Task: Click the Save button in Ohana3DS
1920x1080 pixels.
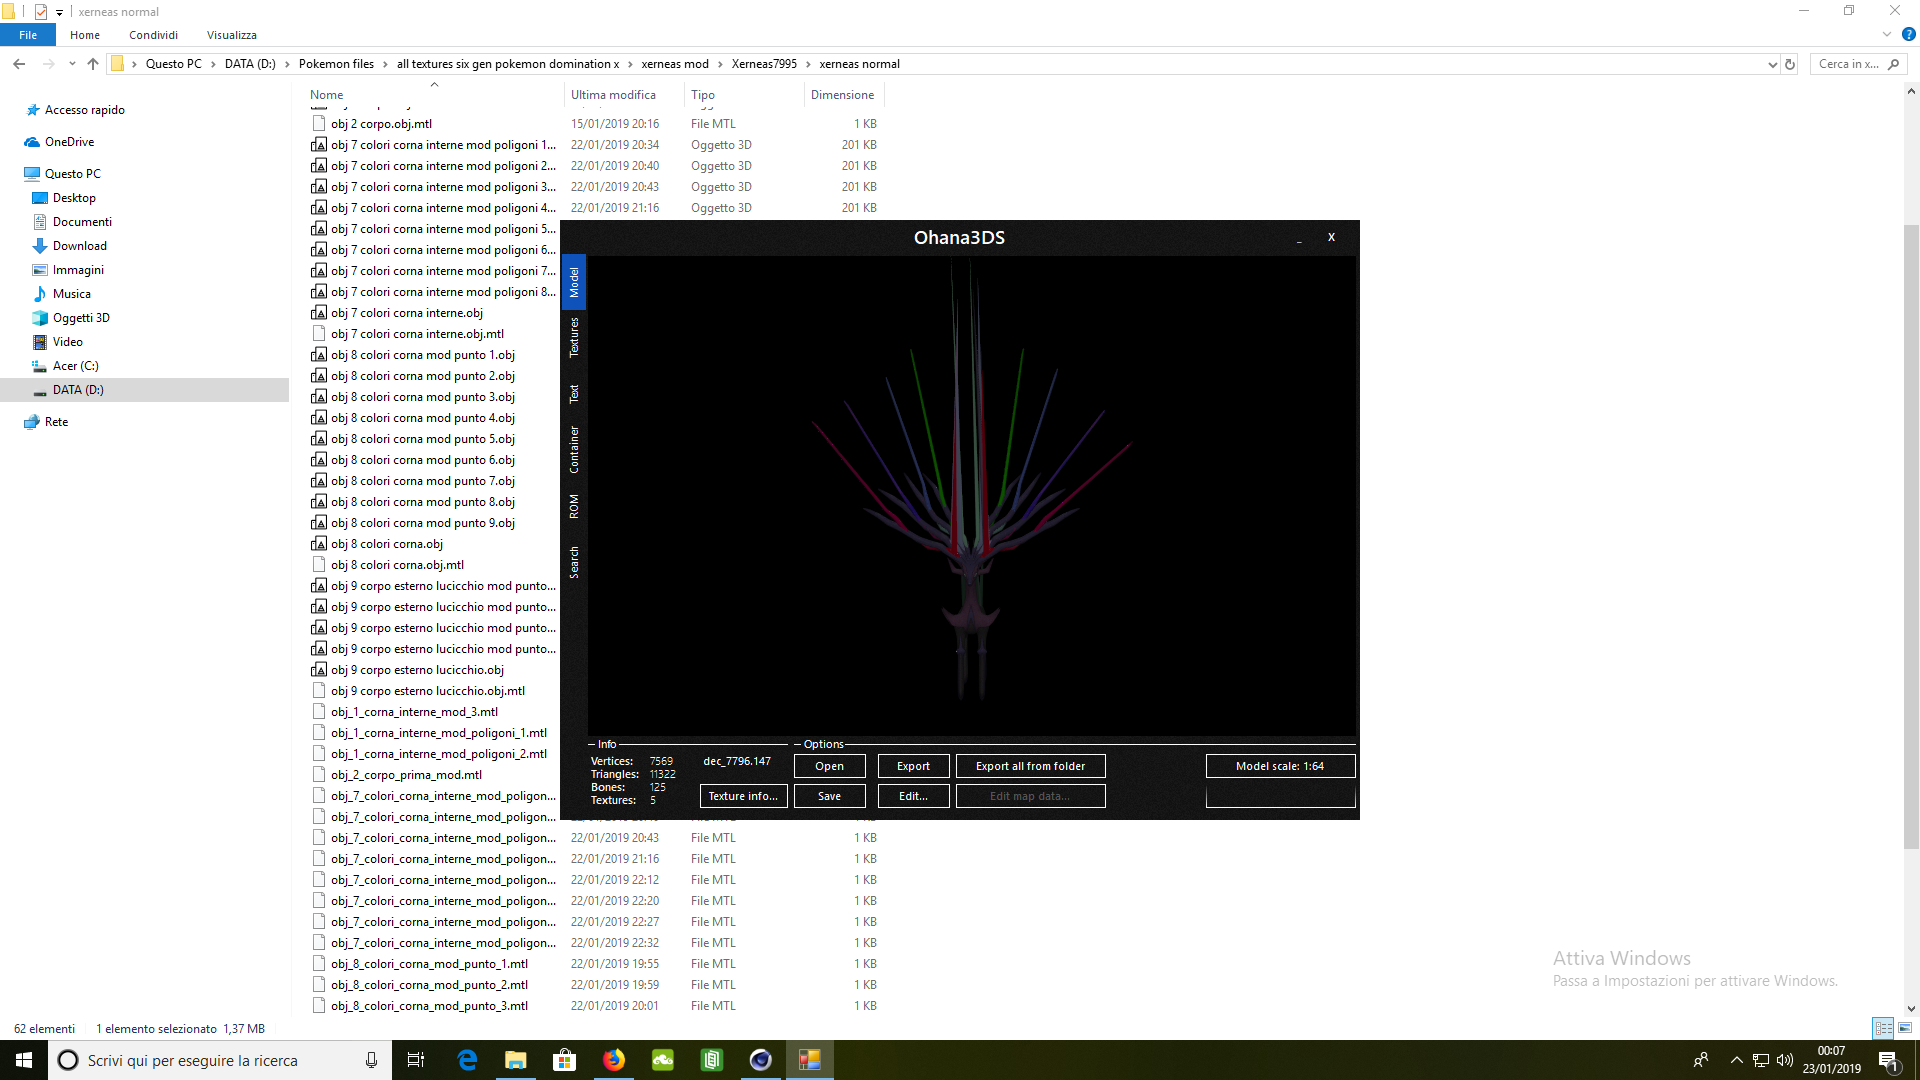Action: click(x=829, y=796)
